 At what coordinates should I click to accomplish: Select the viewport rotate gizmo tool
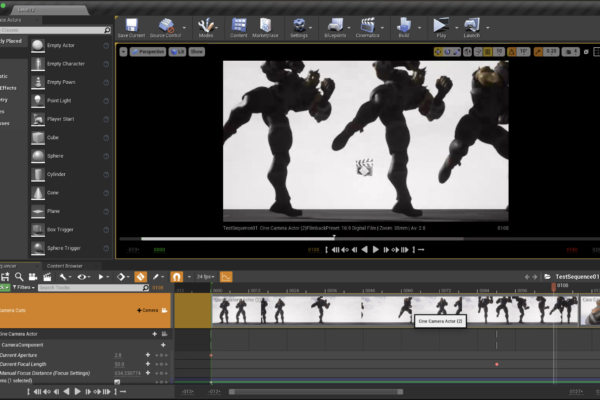[447, 52]
